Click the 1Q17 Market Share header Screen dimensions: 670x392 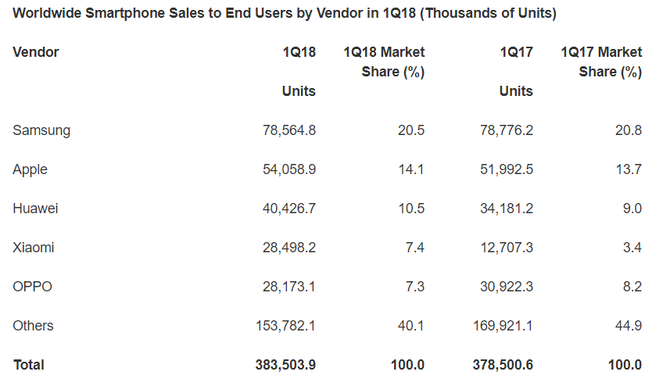pyautogui.click(x=601, y=62)
